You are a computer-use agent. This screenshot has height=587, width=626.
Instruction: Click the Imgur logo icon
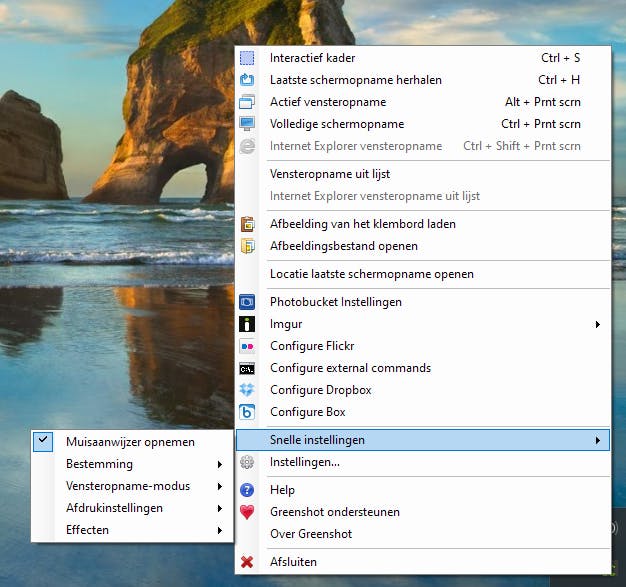tap(247, 324)
